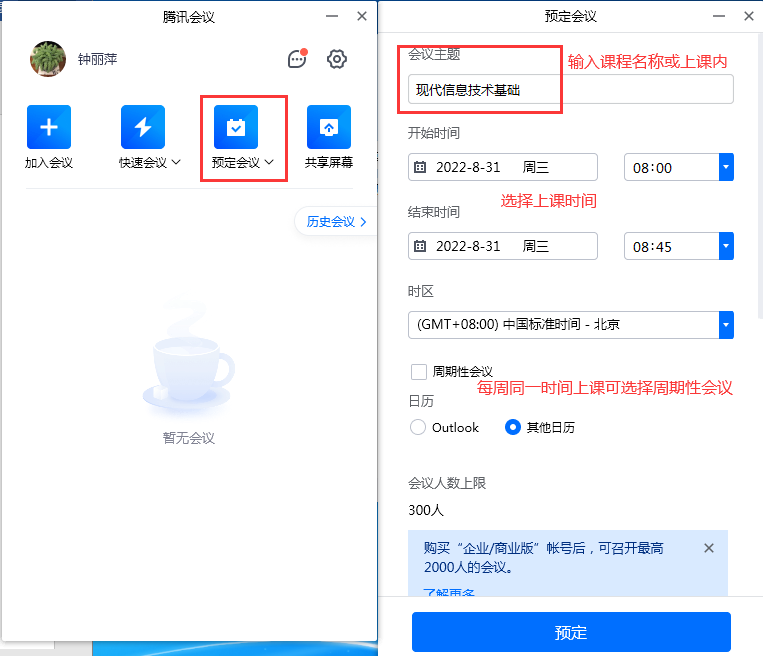Click the calendar icon in start date field
This screenshot has height=656, width=763.
pos(420,167)
